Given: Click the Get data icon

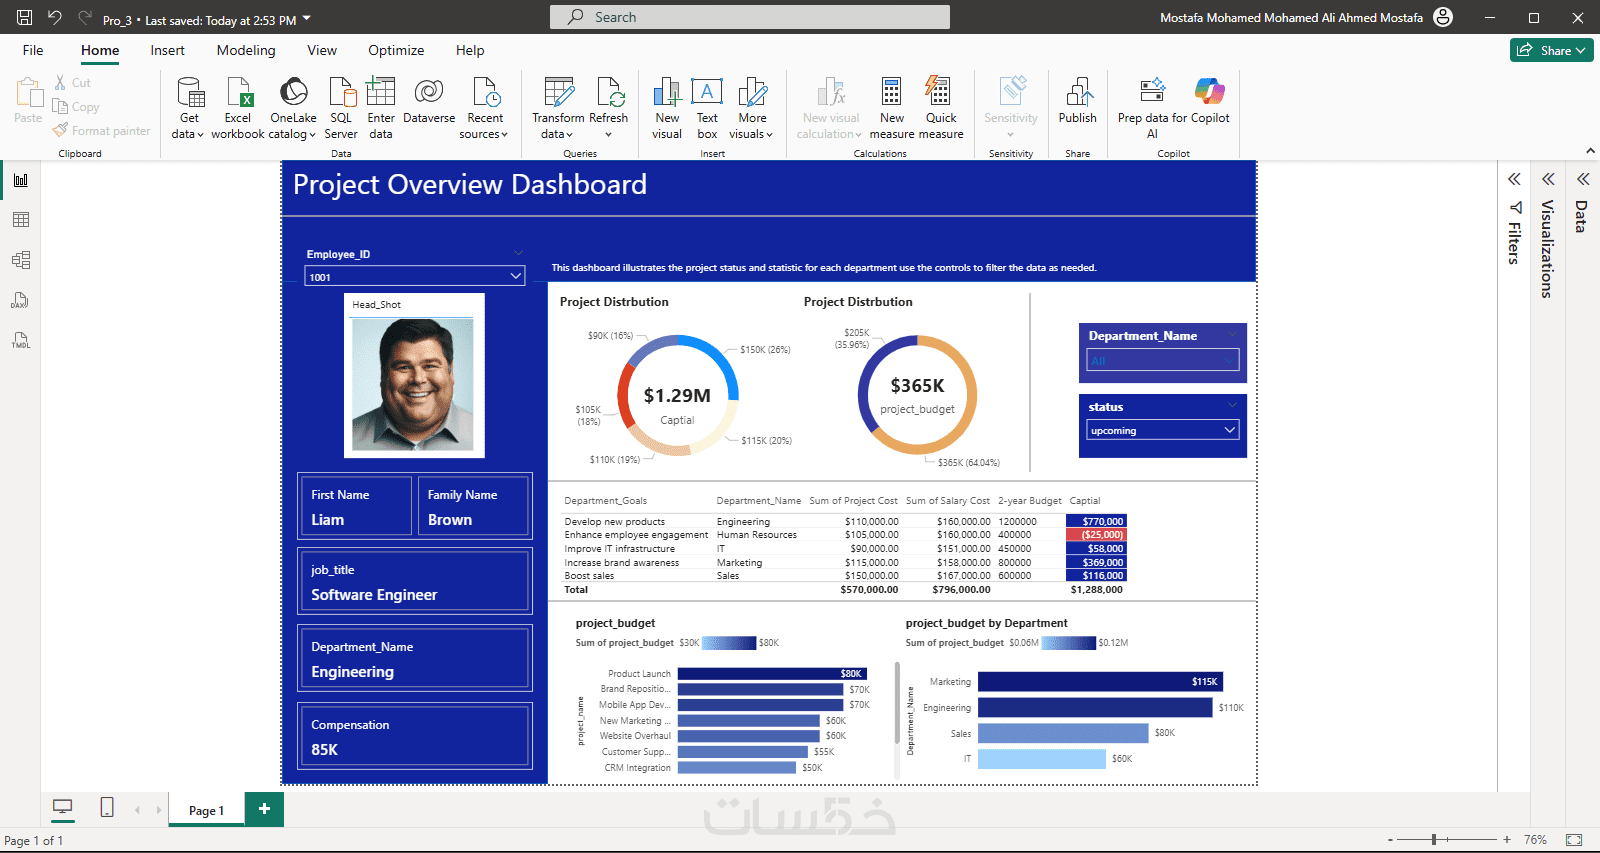Looking at the screenshot, I should (x=189, y=93).
